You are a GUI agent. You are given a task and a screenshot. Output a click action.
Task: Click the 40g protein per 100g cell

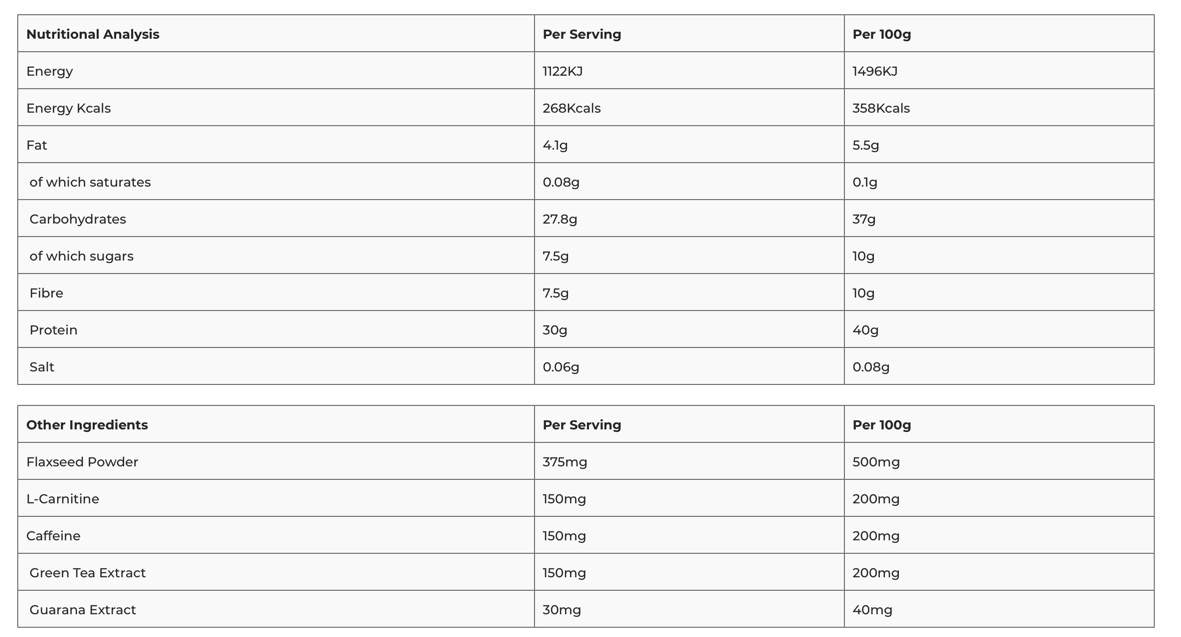coord(866,330)
